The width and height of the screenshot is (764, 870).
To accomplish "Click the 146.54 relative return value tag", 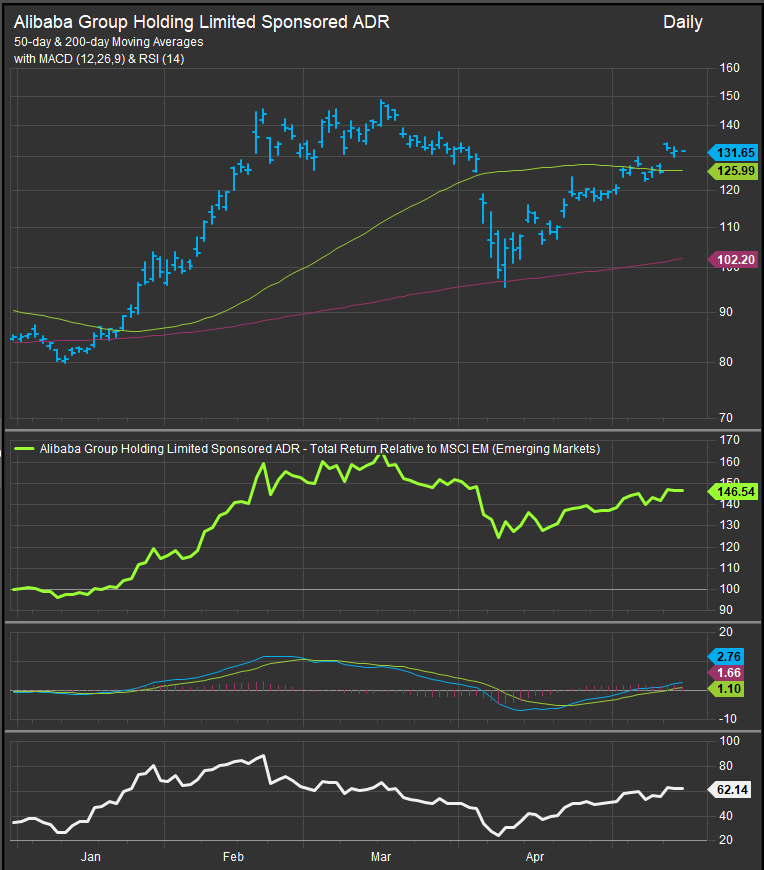I will (x=732, y=492).
